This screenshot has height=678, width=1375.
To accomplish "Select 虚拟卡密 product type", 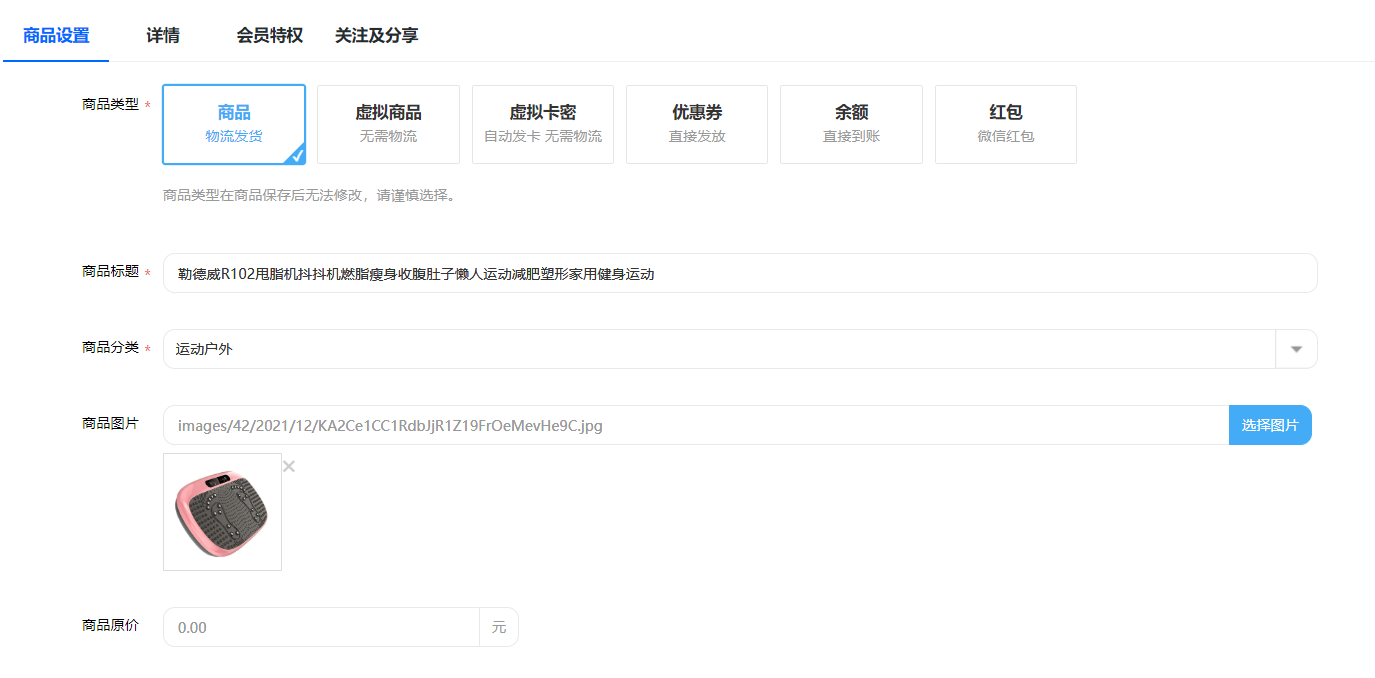I will 543,124.
